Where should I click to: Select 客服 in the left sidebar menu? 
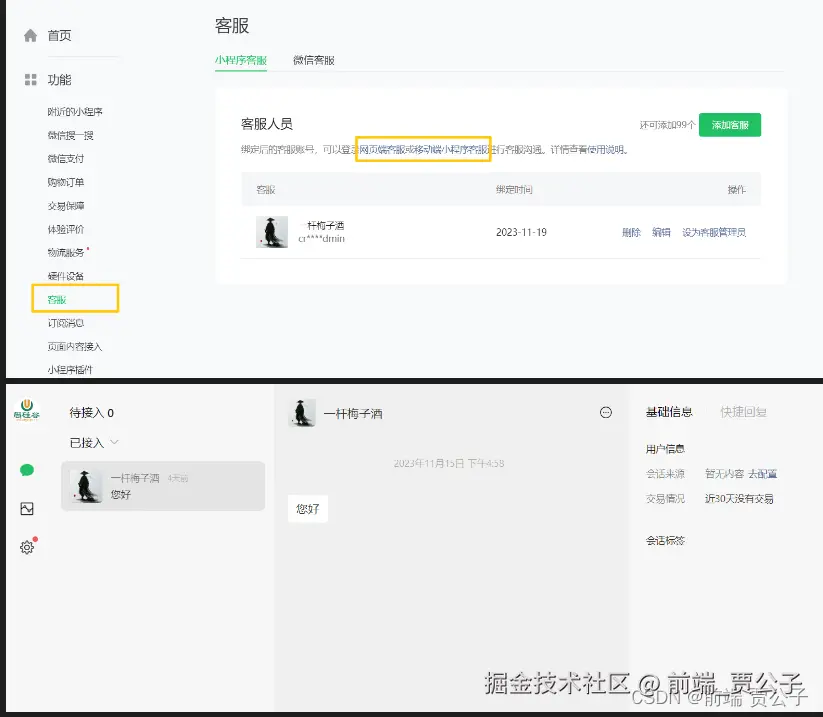[x=57, y=299]
